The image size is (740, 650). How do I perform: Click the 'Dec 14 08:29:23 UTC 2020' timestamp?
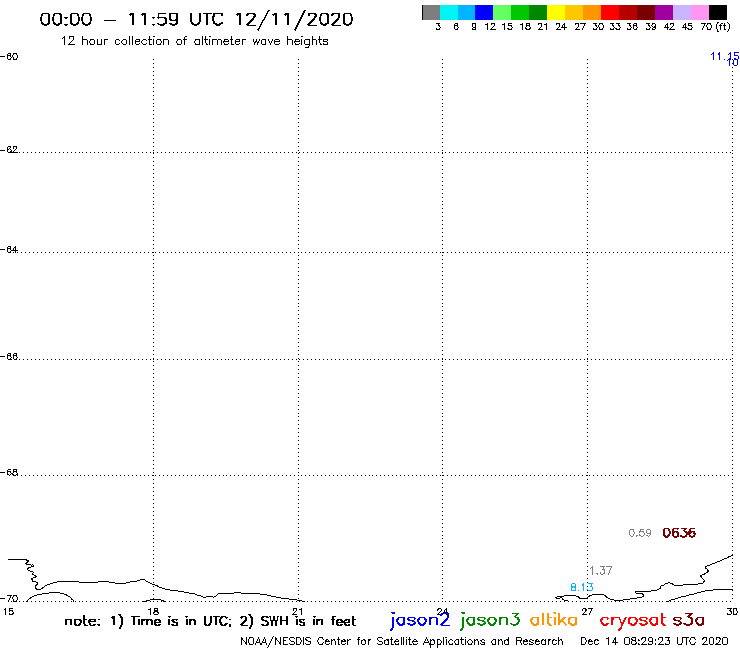click(654, 642)
